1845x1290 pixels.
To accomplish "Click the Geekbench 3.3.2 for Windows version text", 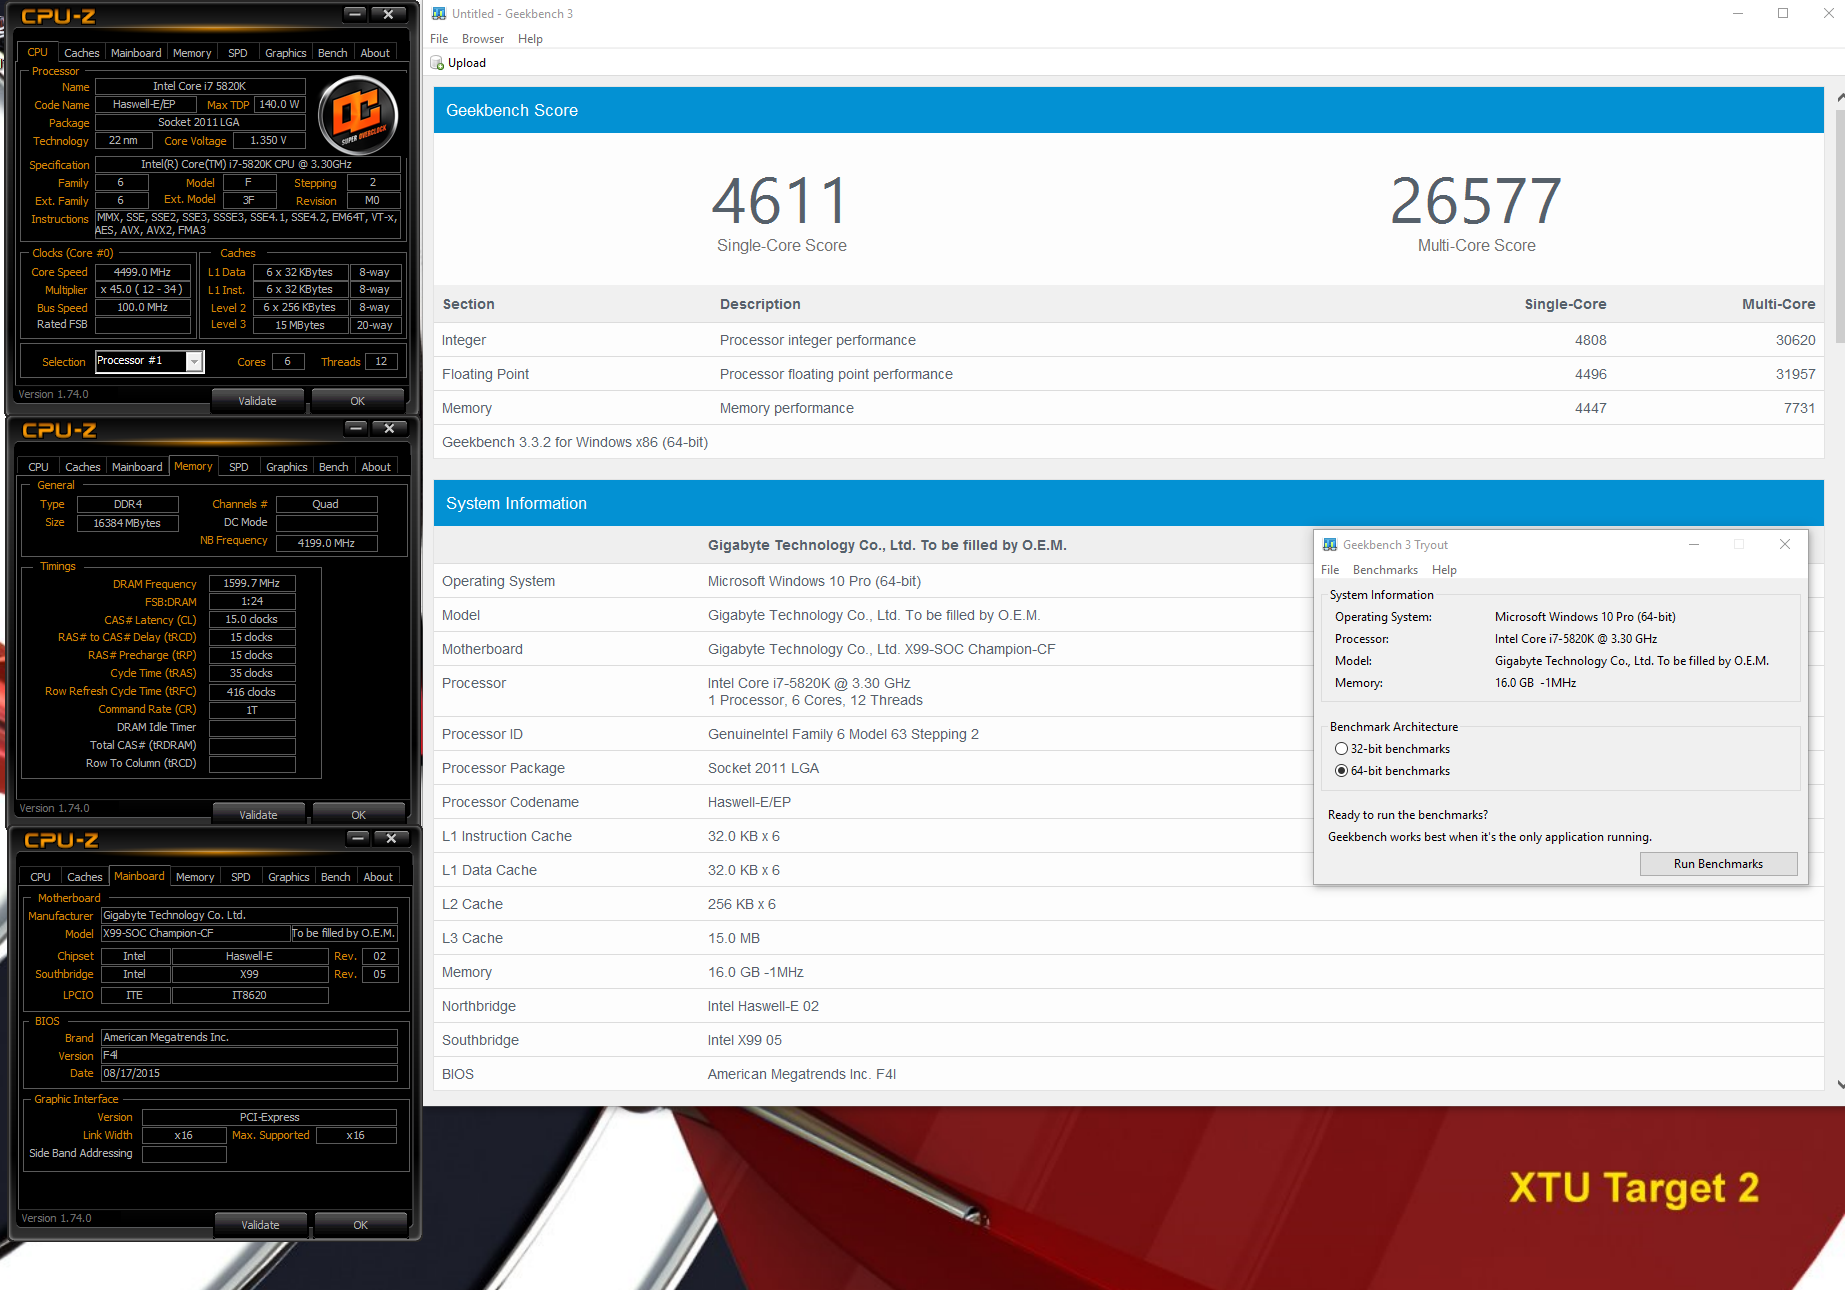I will pos(575,442).
